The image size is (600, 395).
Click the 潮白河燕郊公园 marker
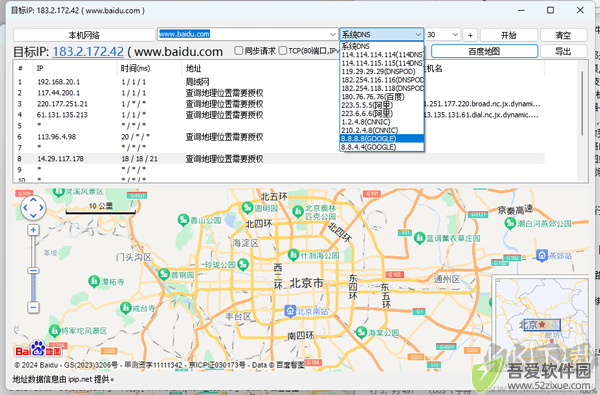(510, 223)
